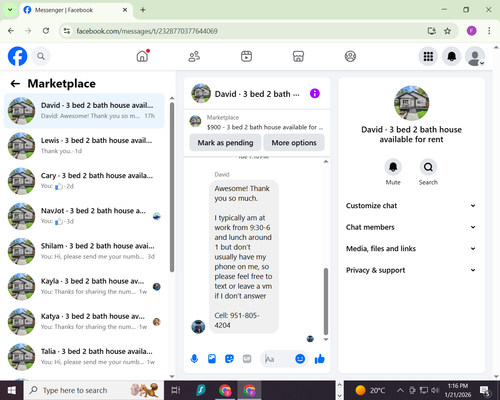Open the Friends icon in top navigation
This screenshot has width=500, height=400.
(x=194, y=56)
